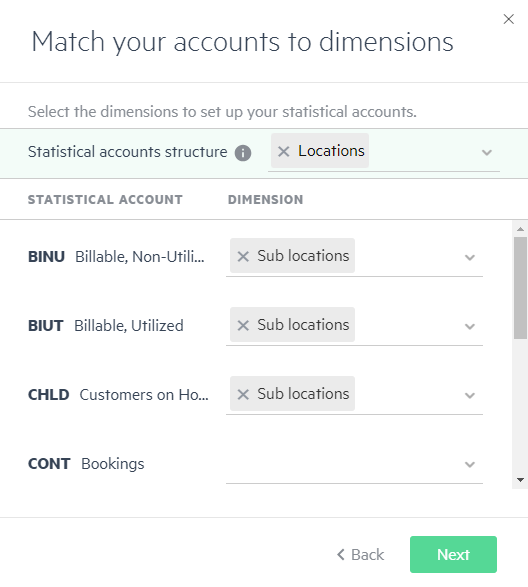The height and width of the screenshot is (587, 528).
Task: Click the Next button
Action: tap(453, 554)
